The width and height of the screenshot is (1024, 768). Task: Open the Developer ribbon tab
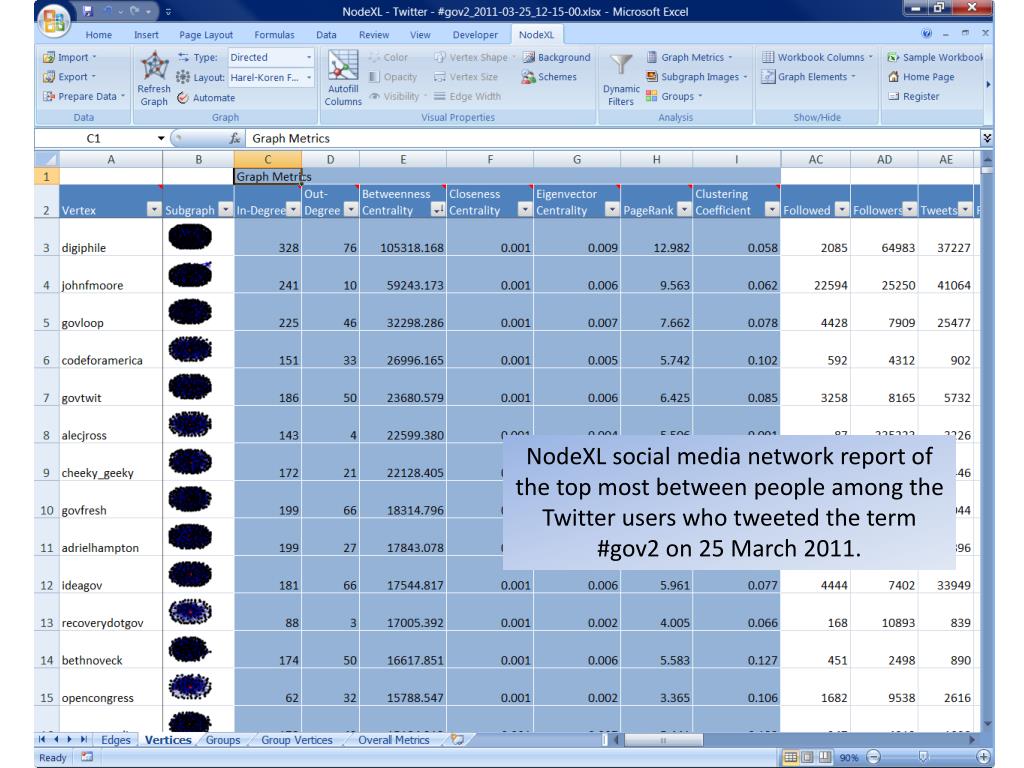(x=475, y=35)
